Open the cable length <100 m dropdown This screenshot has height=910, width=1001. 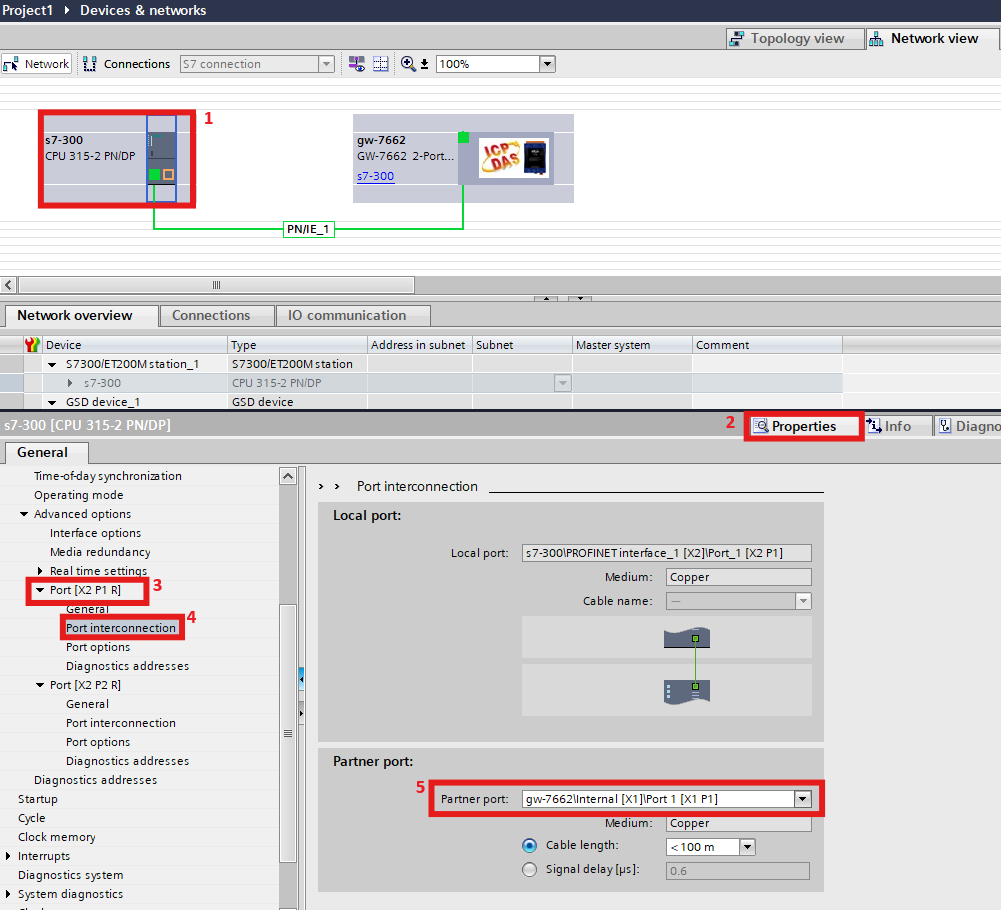point(747,847)
